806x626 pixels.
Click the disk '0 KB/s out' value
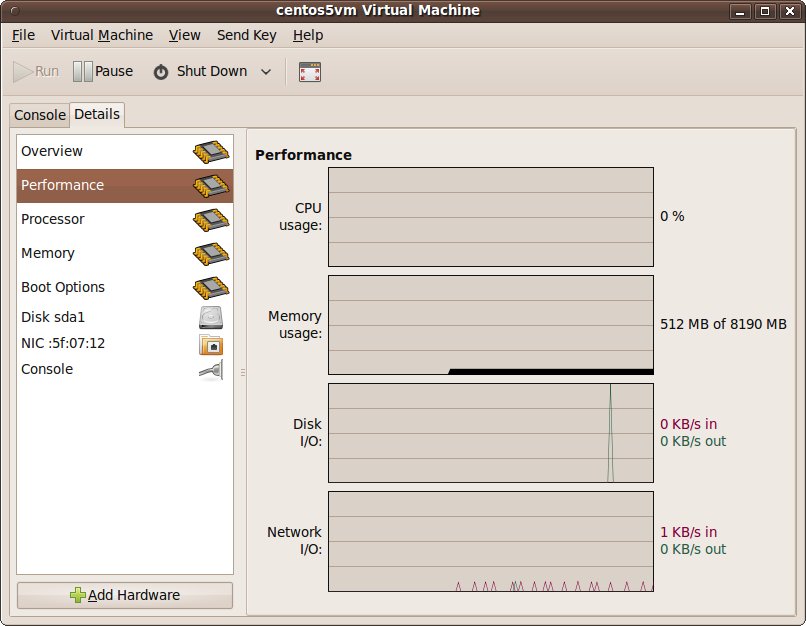693,441
